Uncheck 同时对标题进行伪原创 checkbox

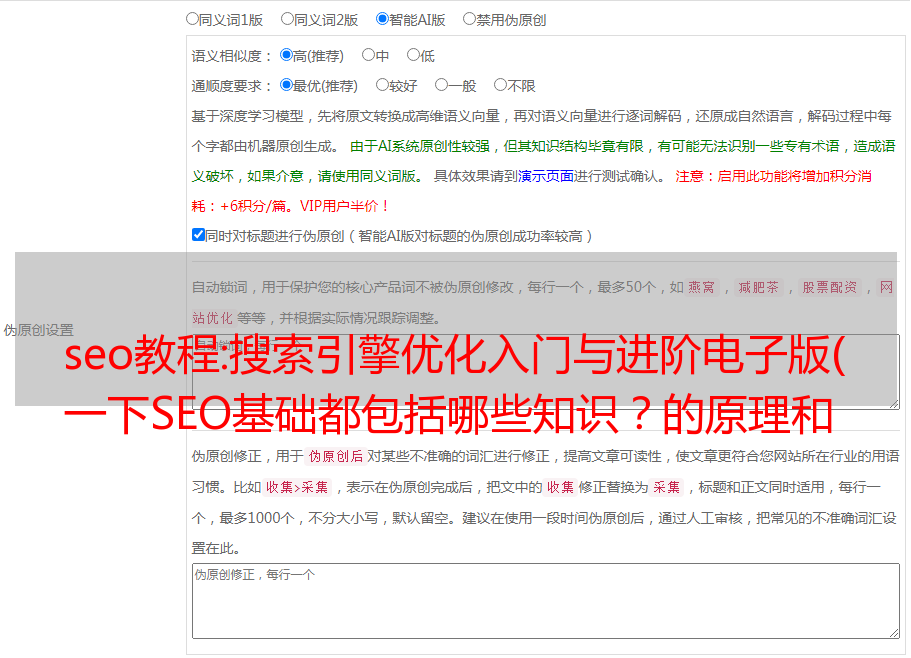click(x=198, y=235)
